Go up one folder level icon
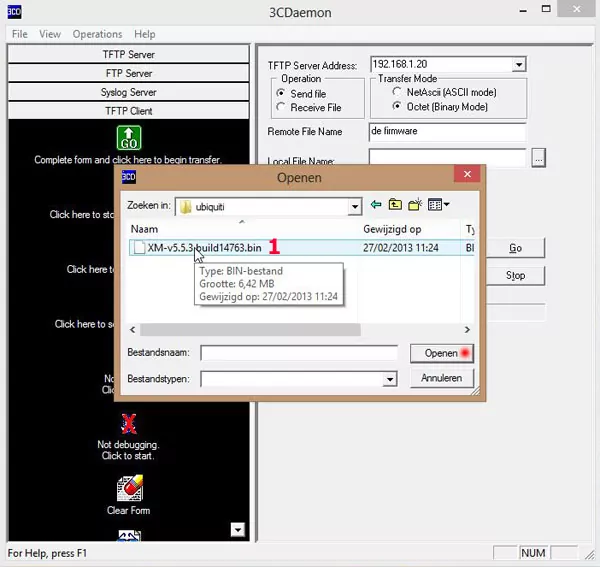Image resolution: width=600 pixels, height=567 pixels. click(396, 205)
